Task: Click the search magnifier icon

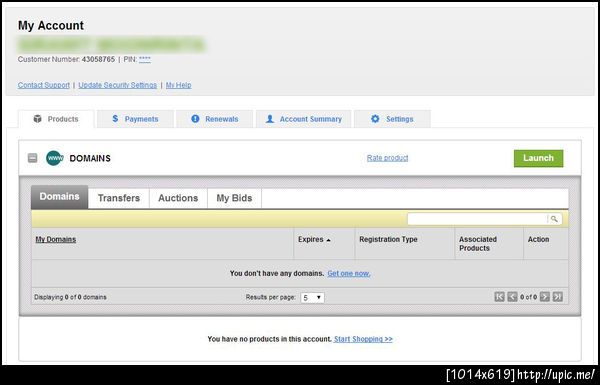Action: pos(554,219)
